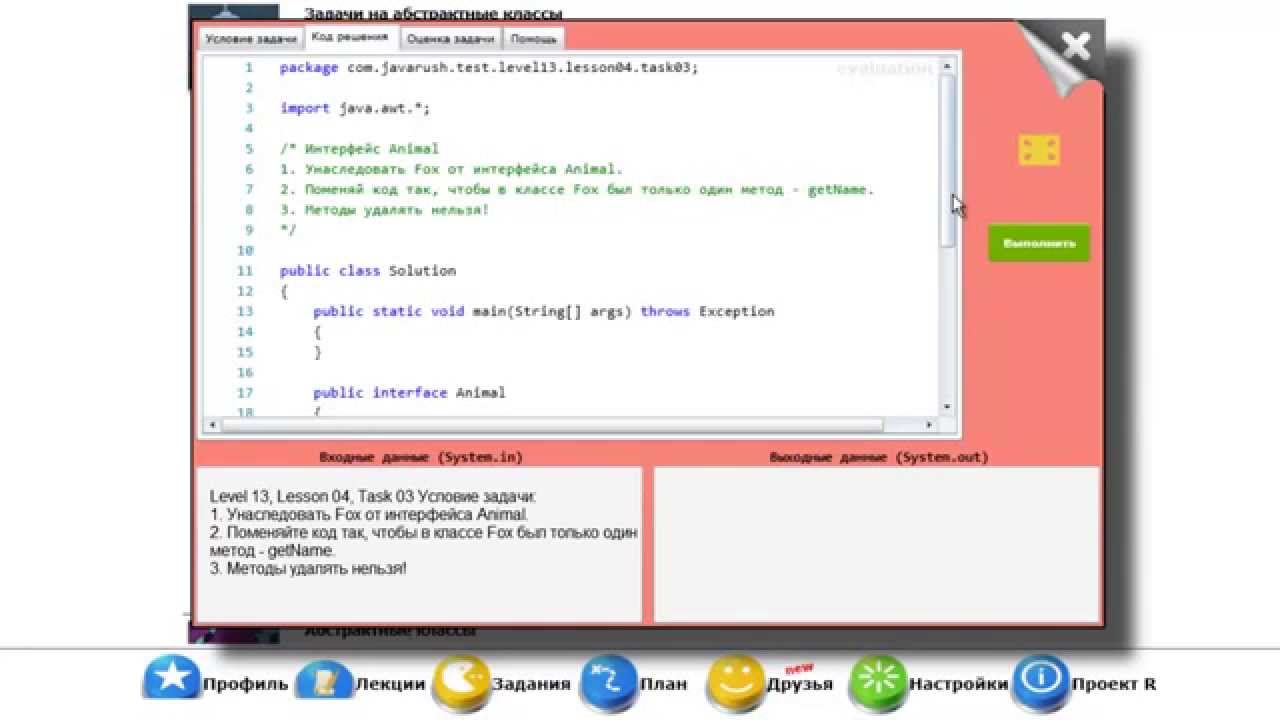
Task: Click line number 11 in gutter
Action: point(246,271)
